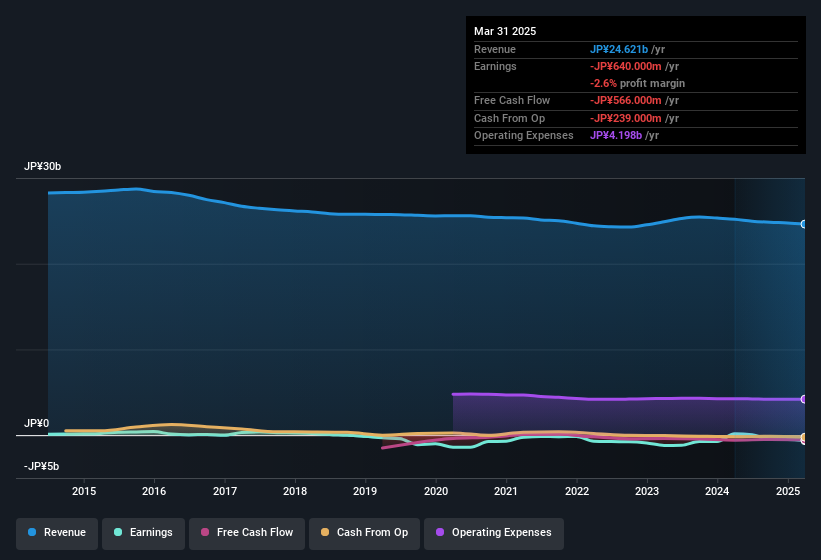
Task: Click the teal Earnings legend dot
Action: [118, 532]
